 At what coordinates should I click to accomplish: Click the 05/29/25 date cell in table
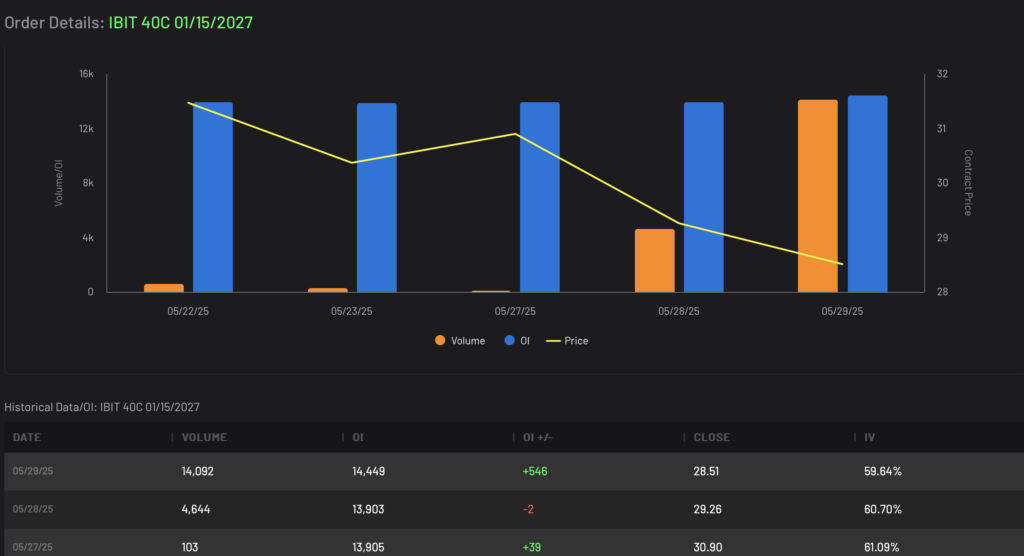point(33,471)
